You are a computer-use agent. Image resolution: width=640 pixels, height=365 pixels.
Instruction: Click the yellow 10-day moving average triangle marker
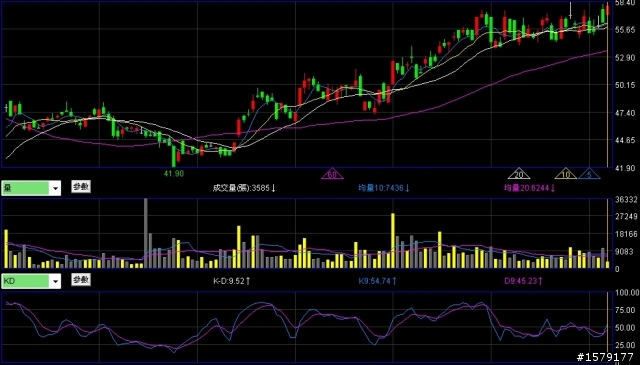(x=566, y=174)
